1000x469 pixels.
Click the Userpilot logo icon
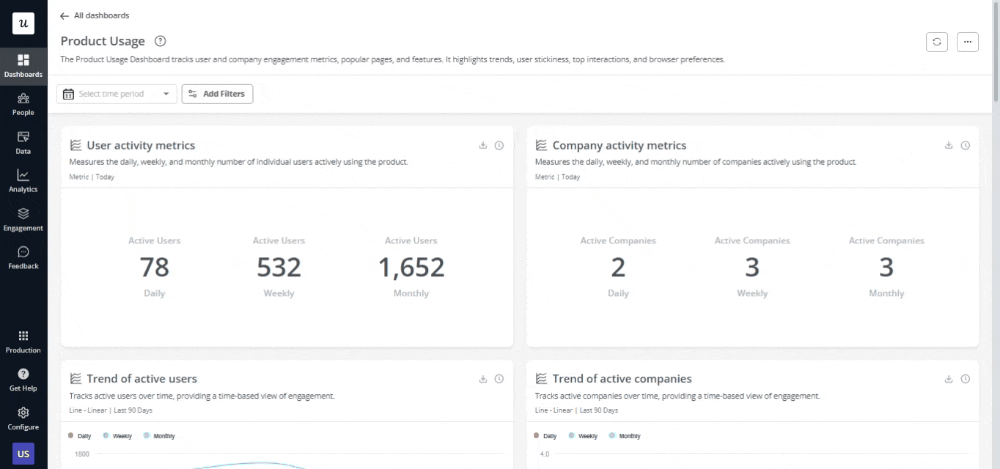coord(23,22)
